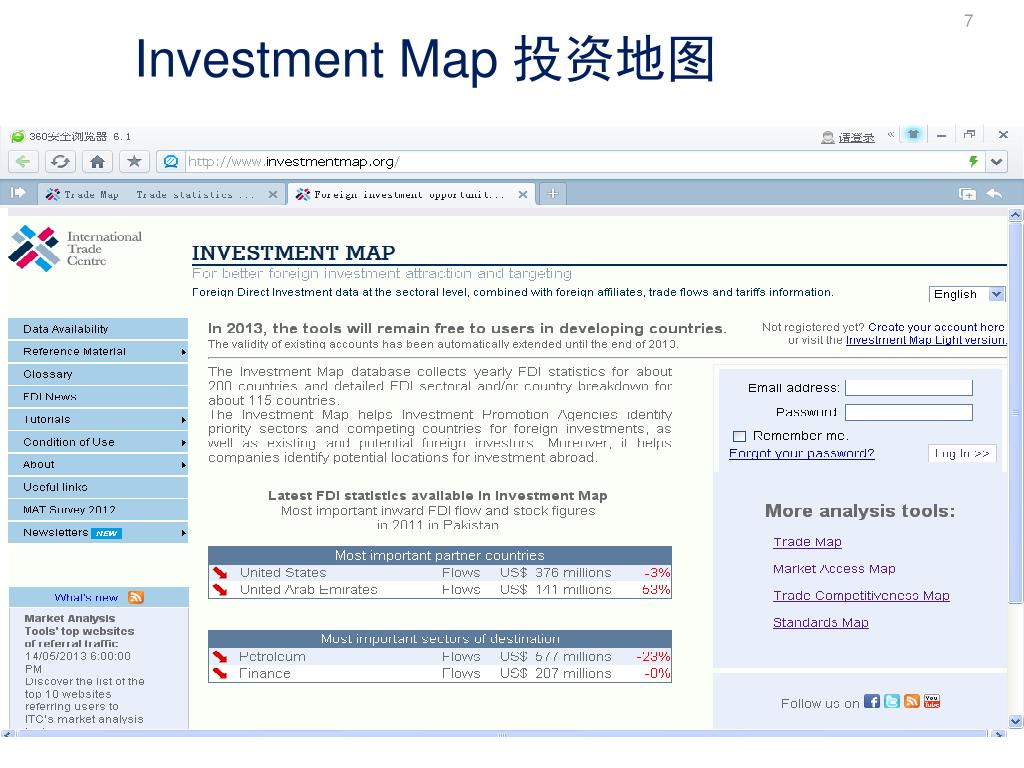This screenshot has height=768, width=1024.
Task: Check the Remember me checkbox
Action: [x=739, y=436]
